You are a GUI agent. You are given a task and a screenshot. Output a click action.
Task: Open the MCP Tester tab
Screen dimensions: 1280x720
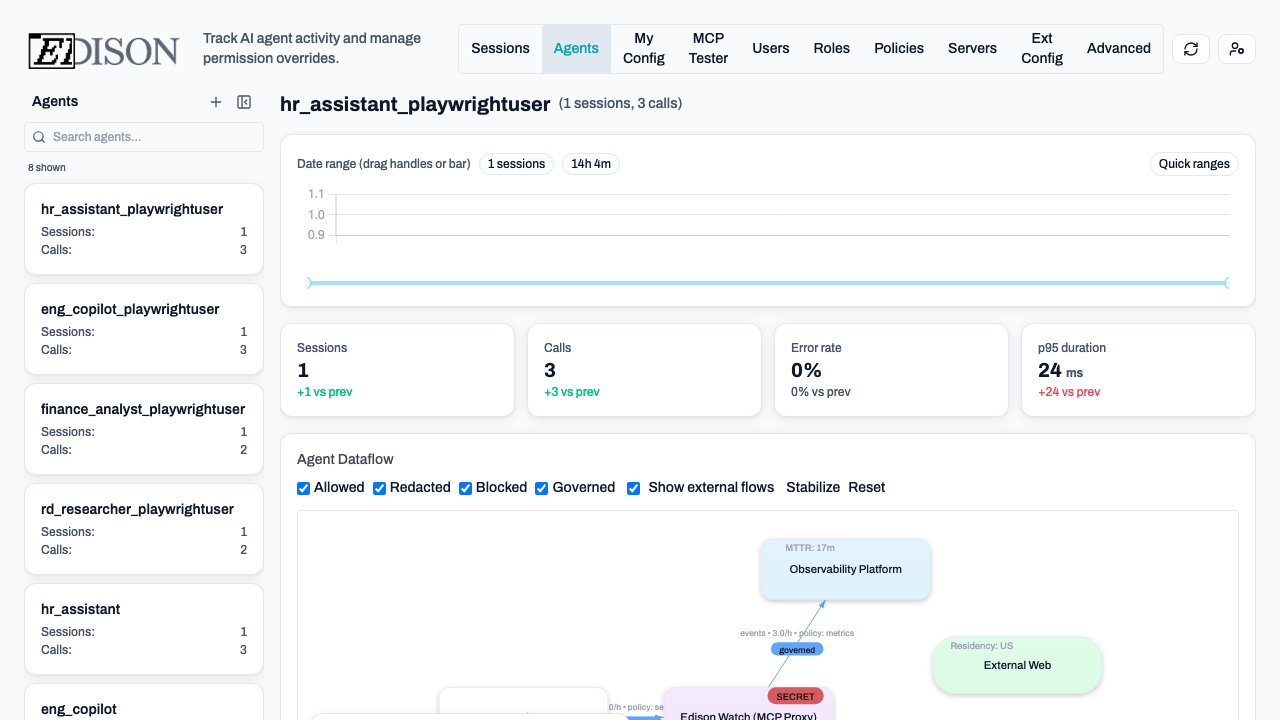point(708,48)
